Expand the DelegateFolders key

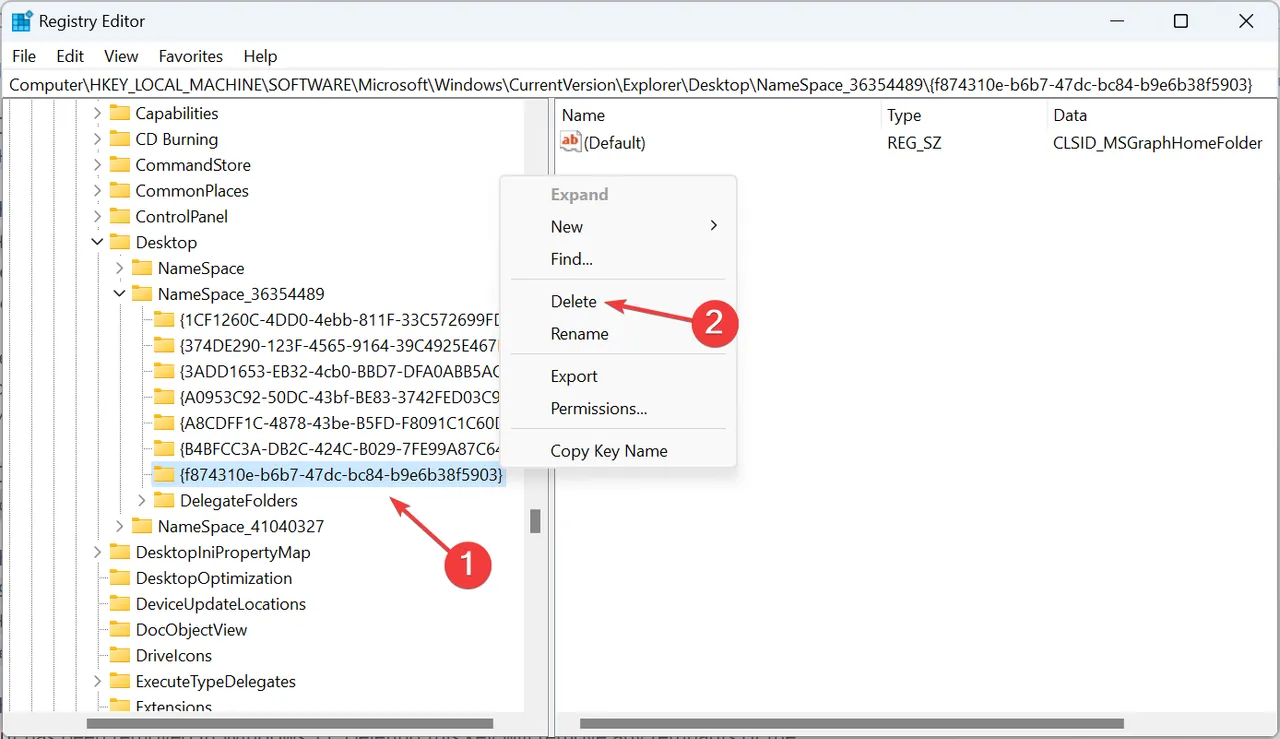click(x=141, y=500)
